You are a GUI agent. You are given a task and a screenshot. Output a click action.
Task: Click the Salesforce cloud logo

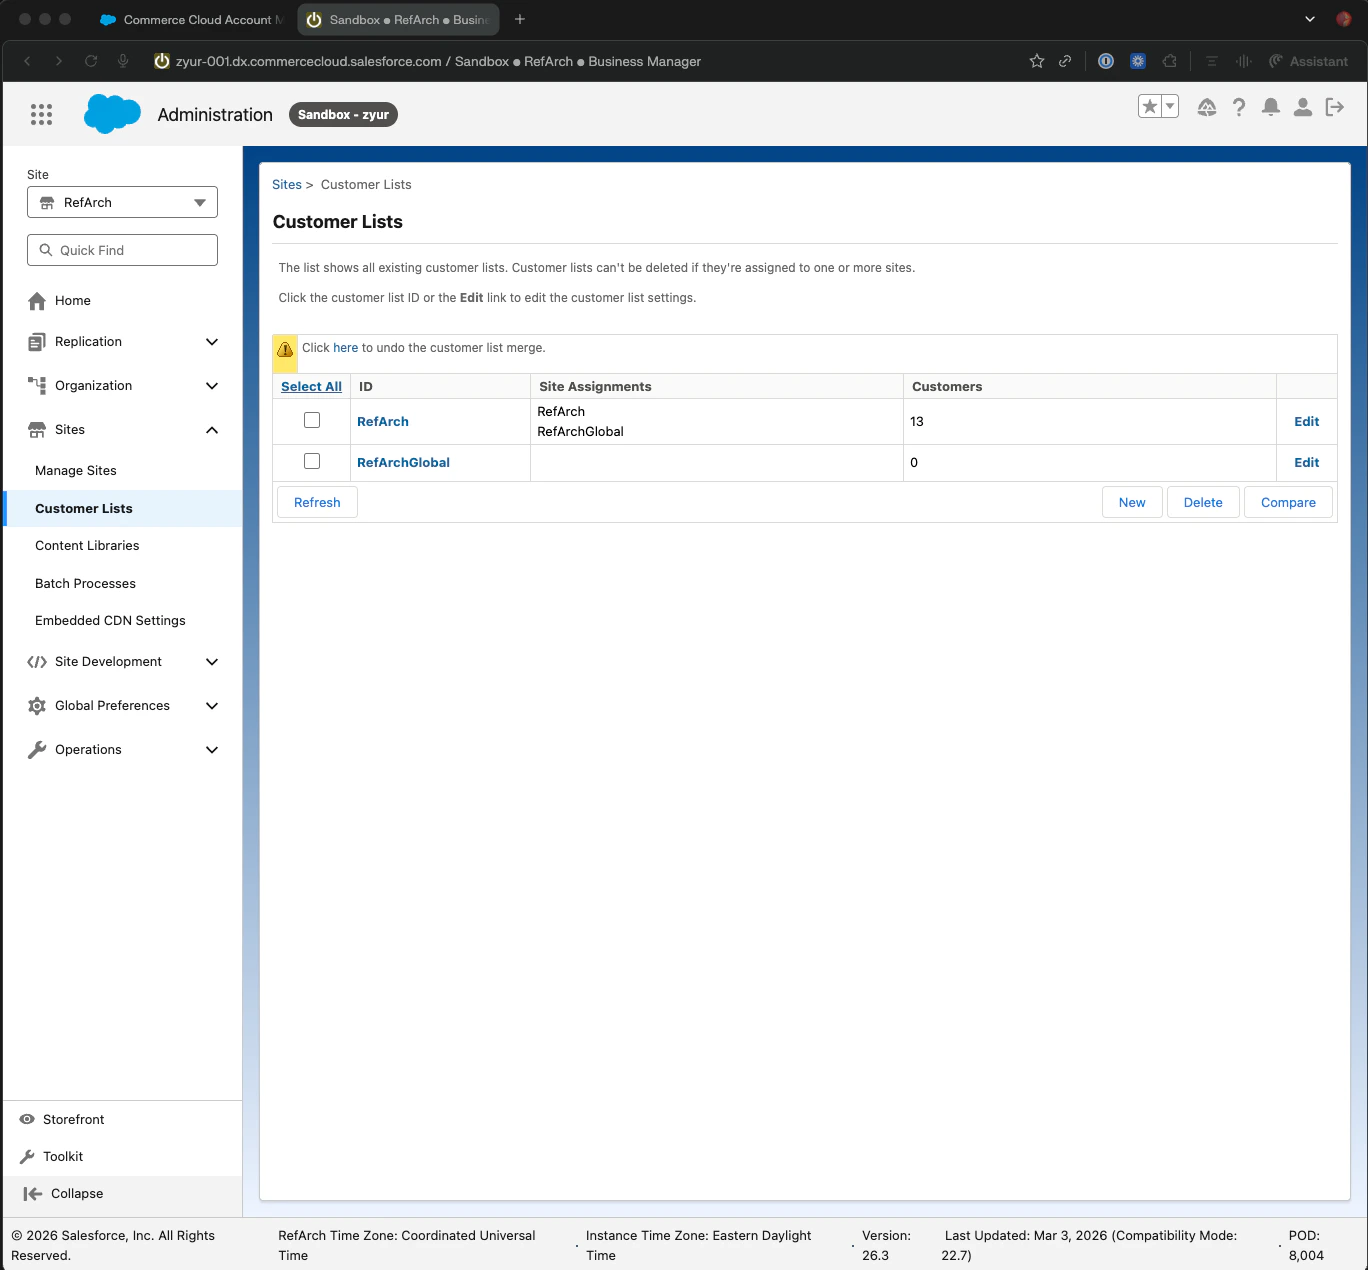112,114
